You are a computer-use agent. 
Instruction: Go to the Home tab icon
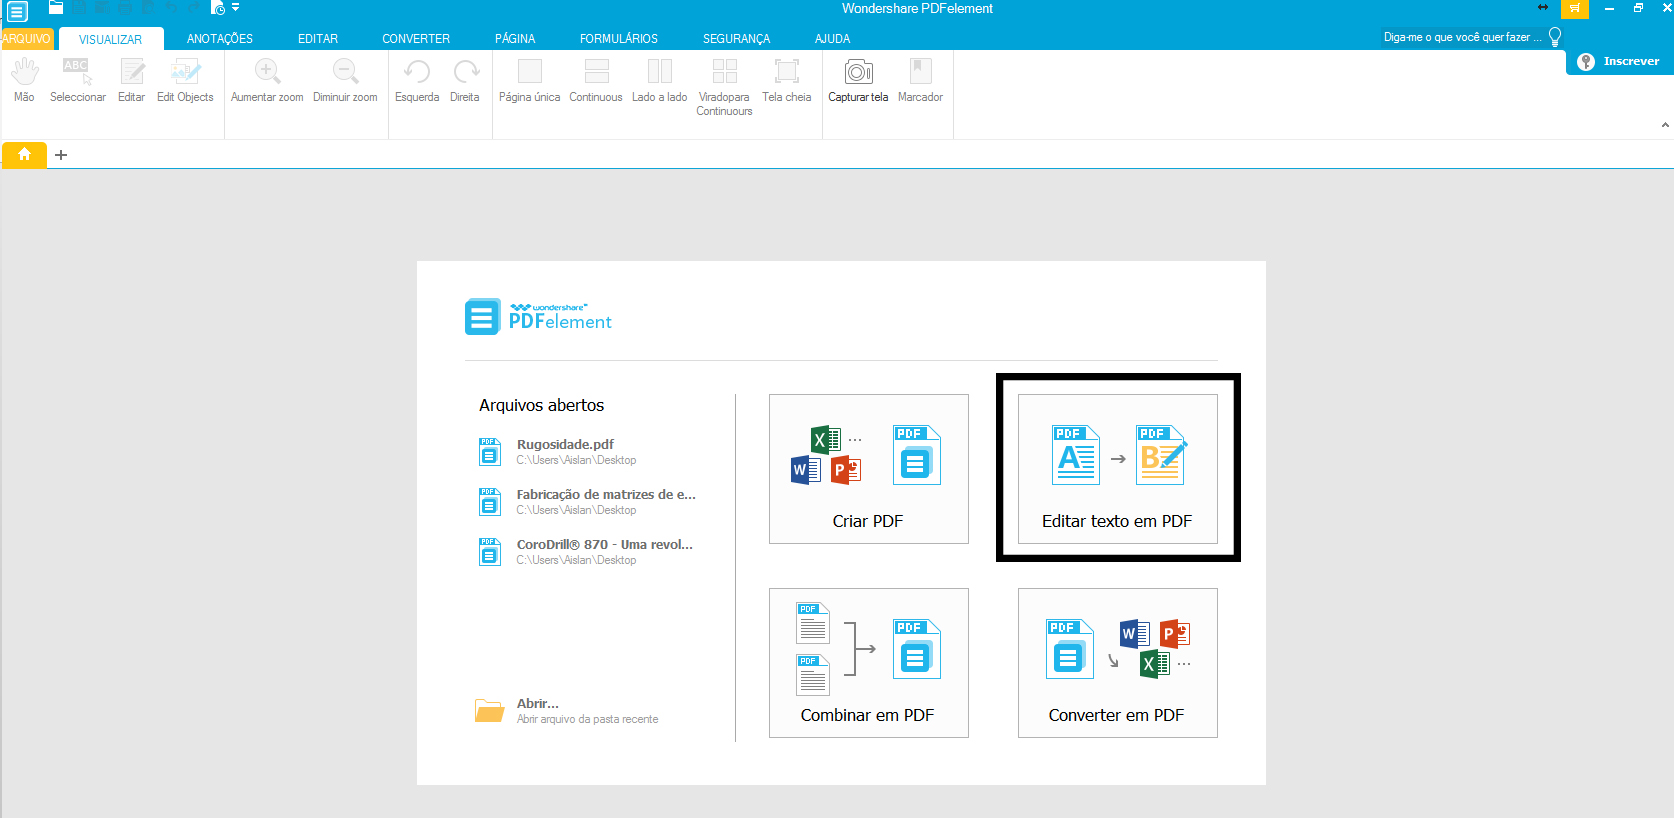click(24, 155)
